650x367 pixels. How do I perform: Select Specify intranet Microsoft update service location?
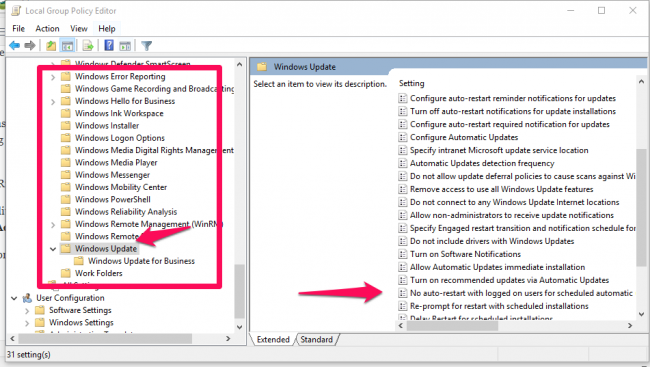tap(499, 150)
